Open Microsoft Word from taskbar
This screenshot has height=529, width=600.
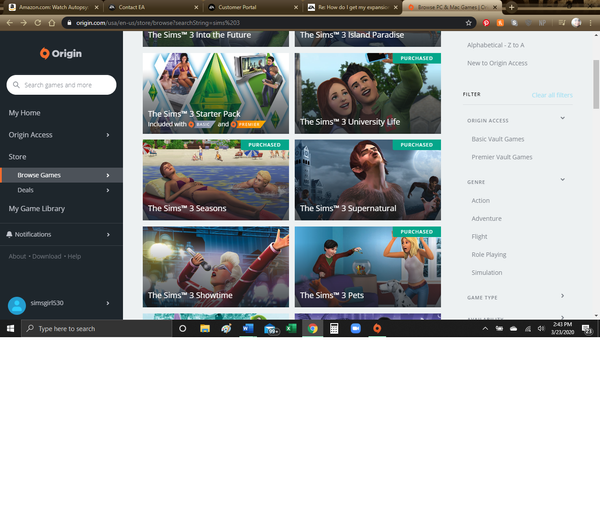[x=248, y=328]
